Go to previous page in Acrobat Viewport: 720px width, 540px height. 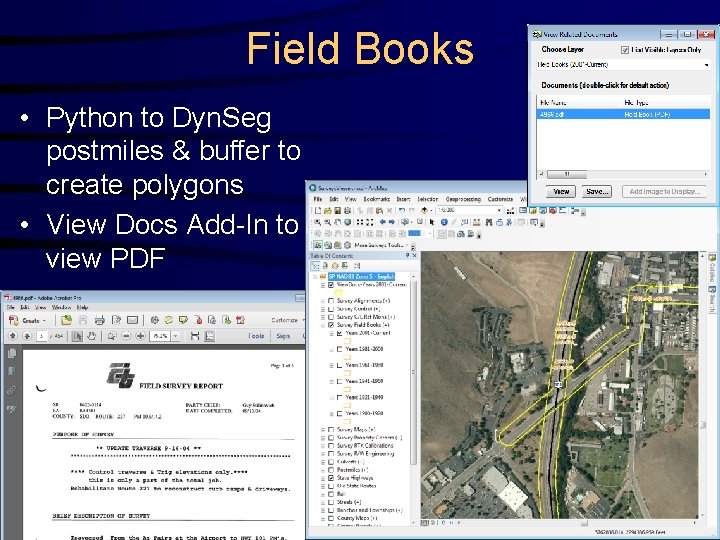(x=13, y=336)
